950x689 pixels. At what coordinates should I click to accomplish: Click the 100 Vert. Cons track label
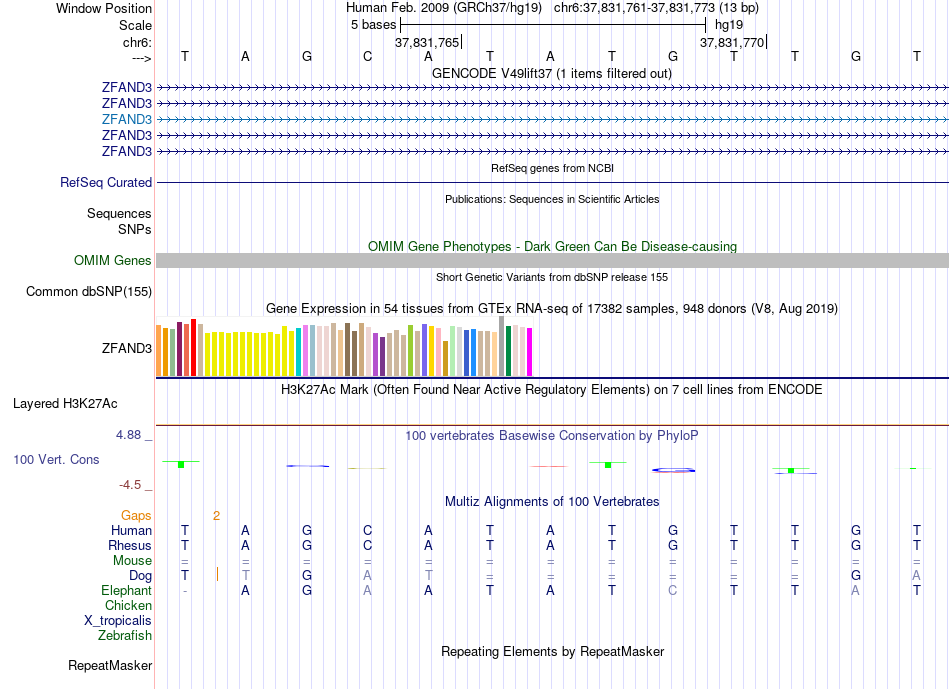[x=56, y=459]
